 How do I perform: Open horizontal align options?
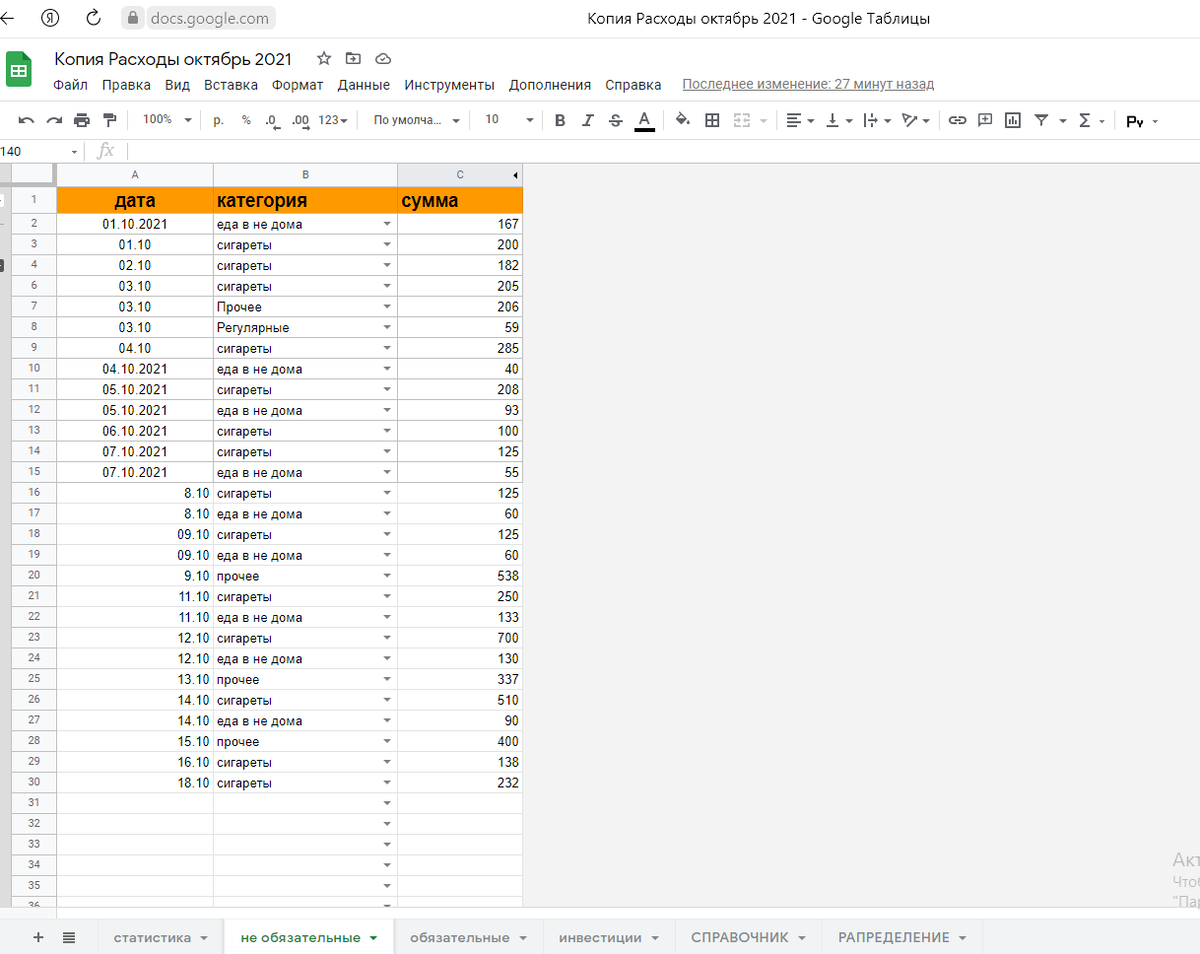[x=799, y=120]
